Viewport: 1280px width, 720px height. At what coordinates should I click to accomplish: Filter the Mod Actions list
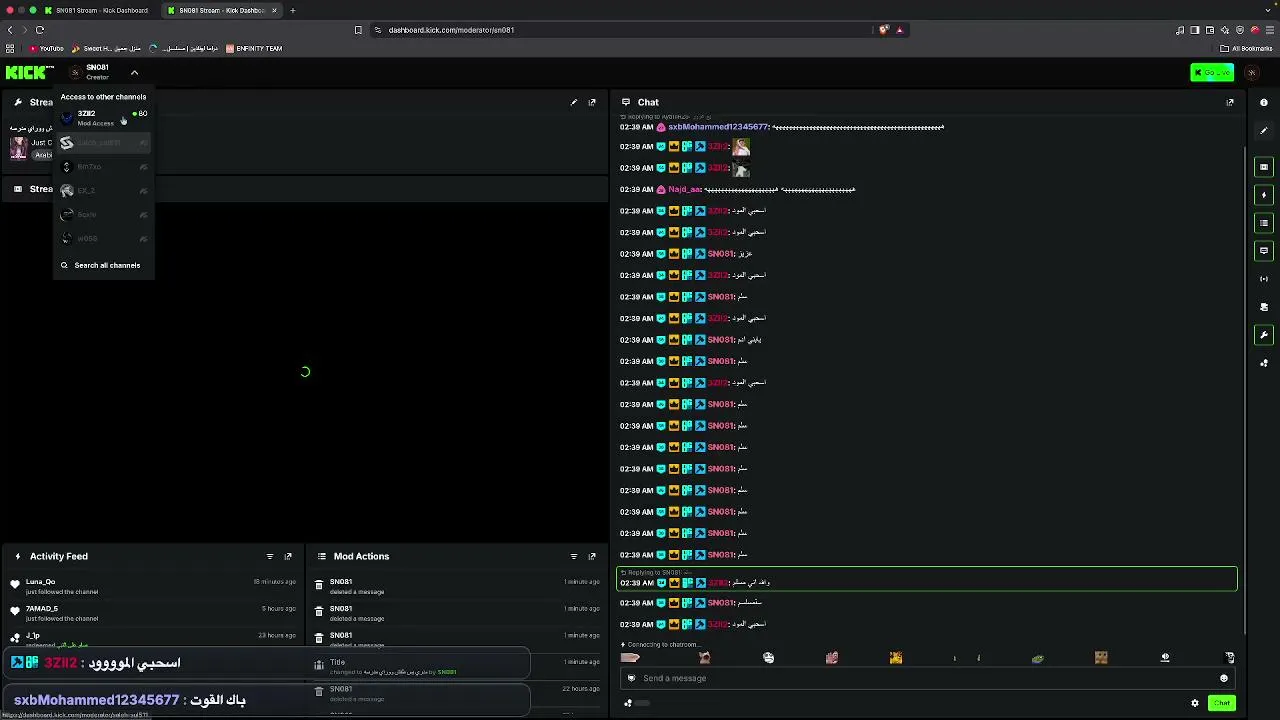point(574,556)
